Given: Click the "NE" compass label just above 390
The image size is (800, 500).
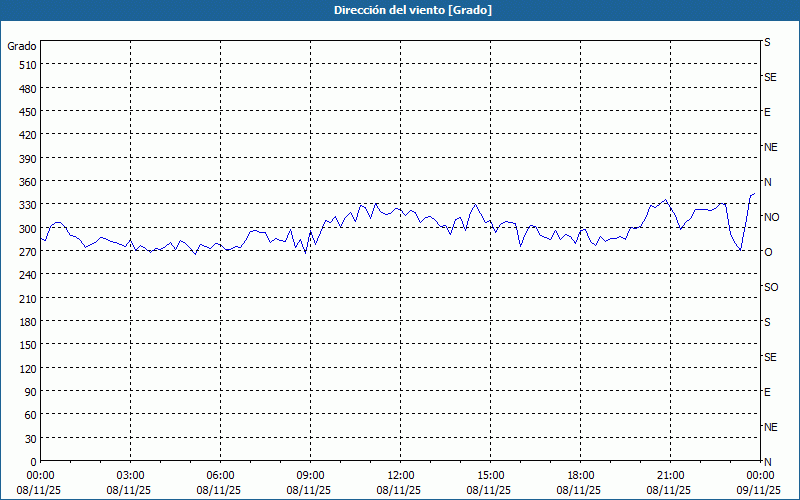Looking at the screenshot, I should 770,147.
